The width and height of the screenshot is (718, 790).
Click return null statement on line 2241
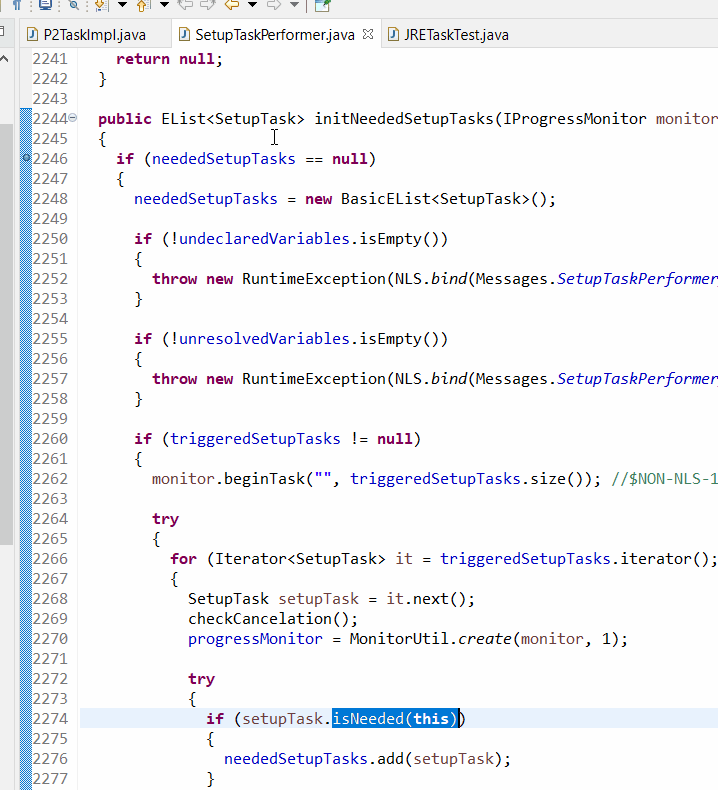click(x=169, y=59)
